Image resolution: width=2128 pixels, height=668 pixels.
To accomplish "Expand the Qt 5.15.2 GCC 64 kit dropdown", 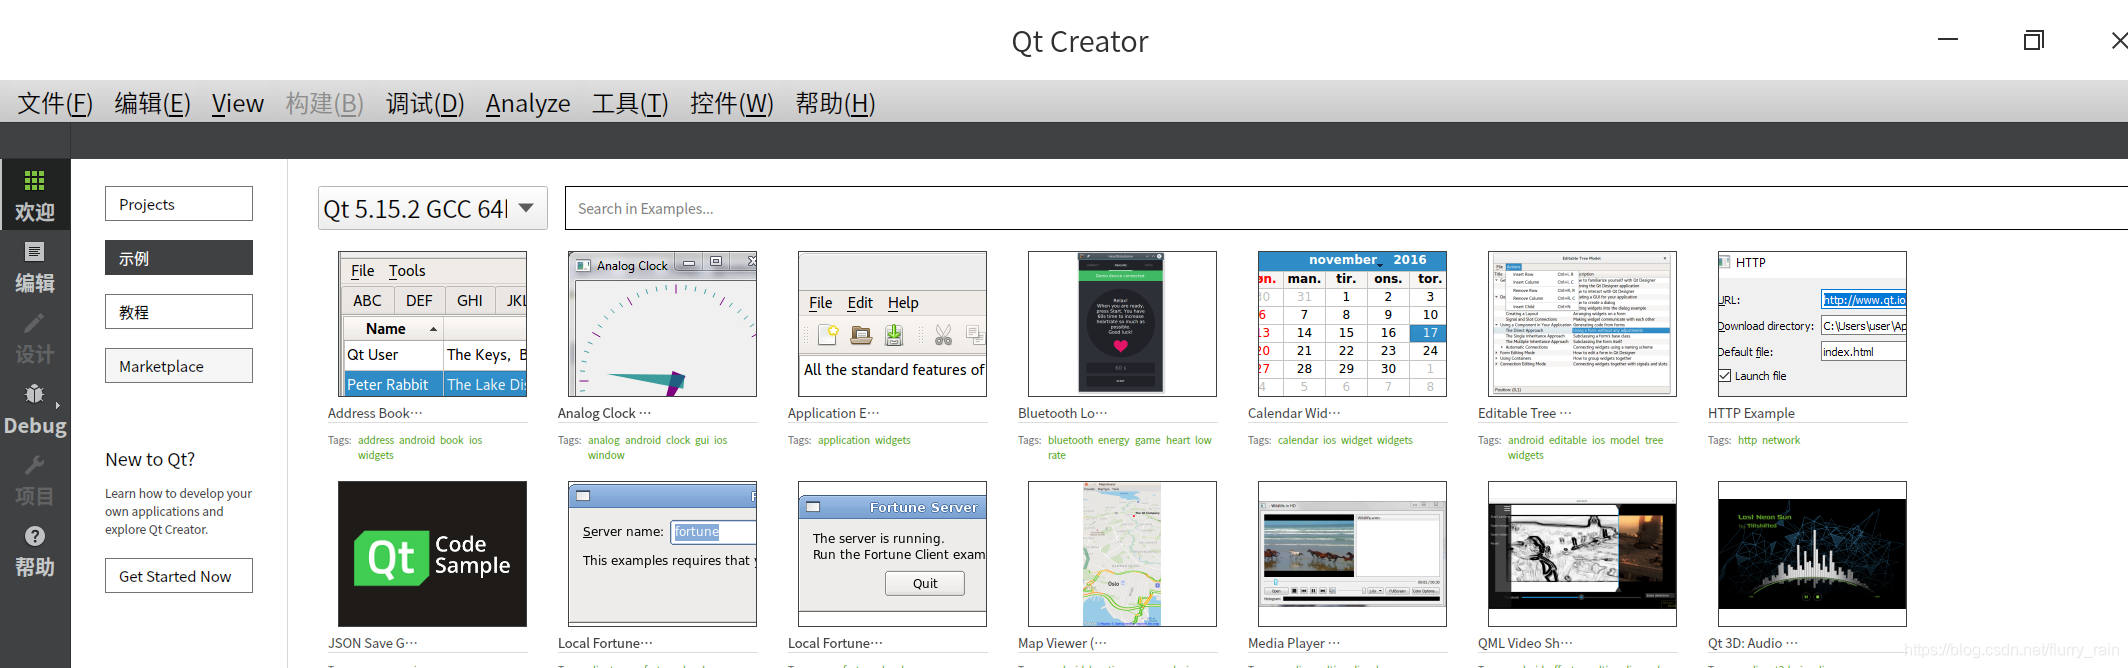I will coord(433,208).
